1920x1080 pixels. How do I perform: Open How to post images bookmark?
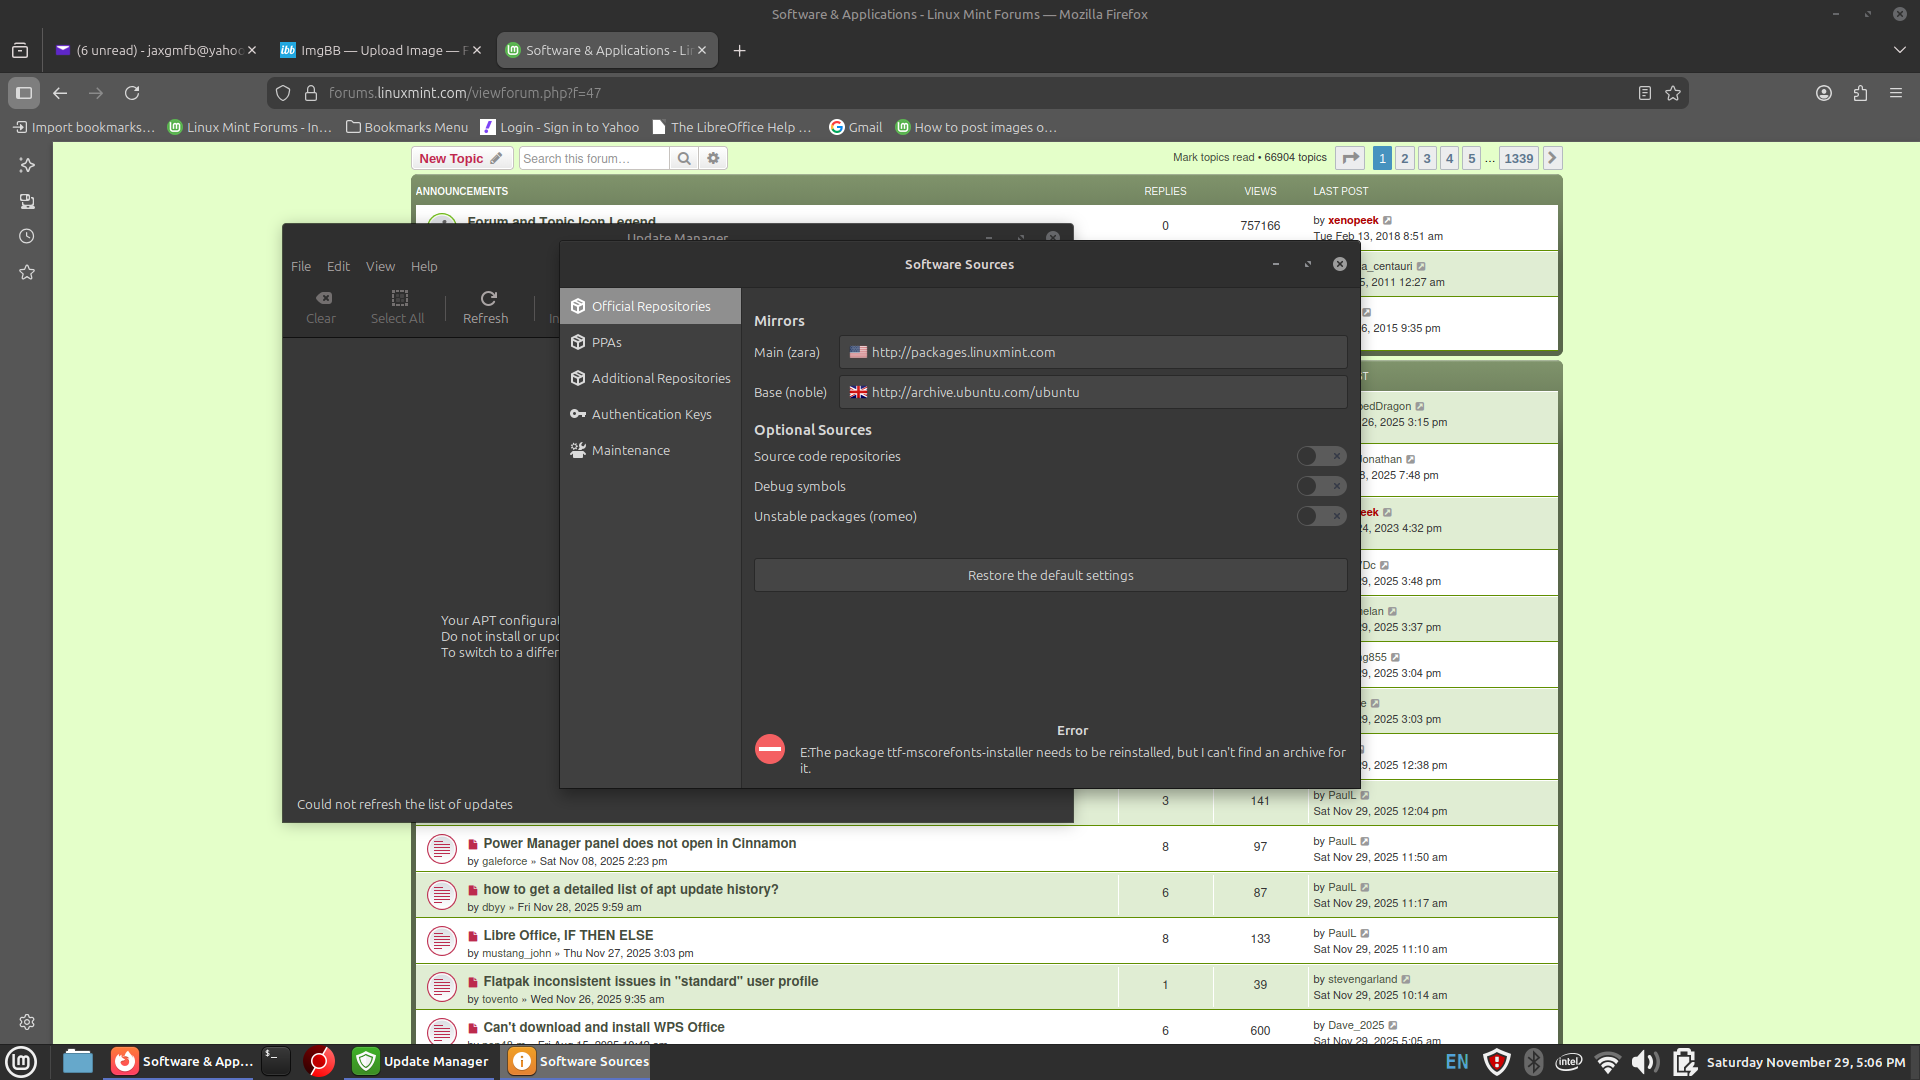point(976,127)
